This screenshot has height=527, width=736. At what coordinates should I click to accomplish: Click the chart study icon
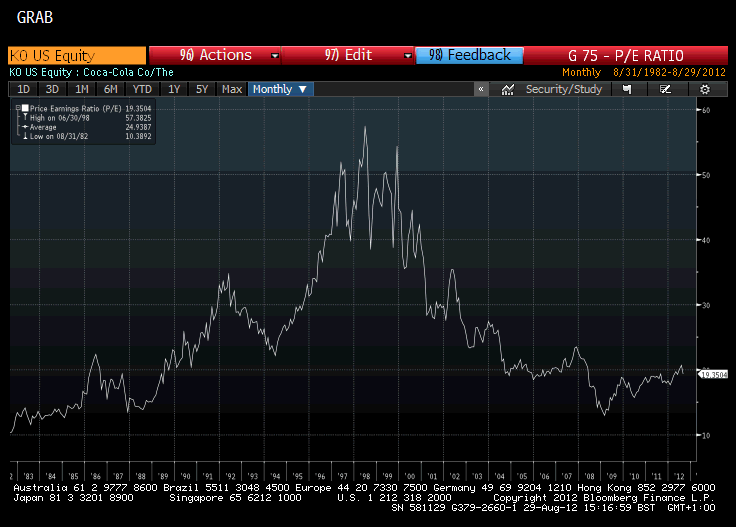507,89
